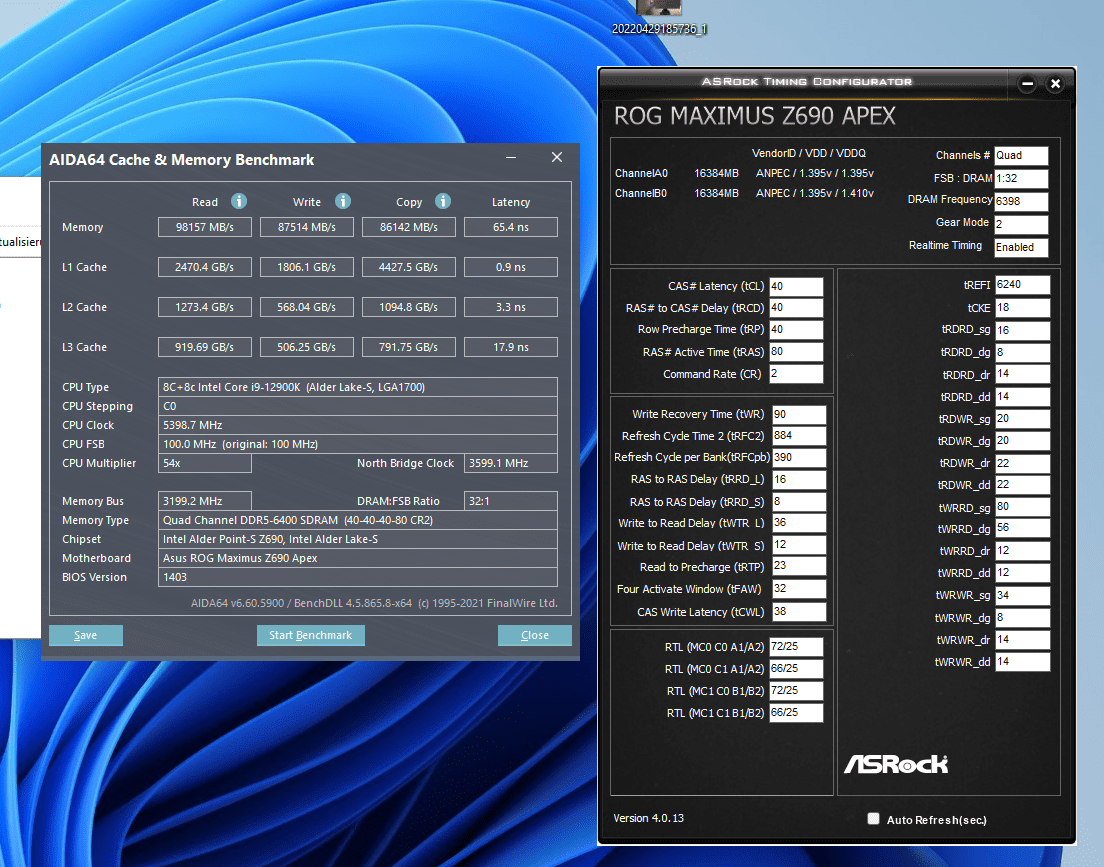The height and width of the screenshot is (867, 1104).
Task: Click the RTL (MC0 C1 A1/A2) field
Action: click(x=796, y=668)
